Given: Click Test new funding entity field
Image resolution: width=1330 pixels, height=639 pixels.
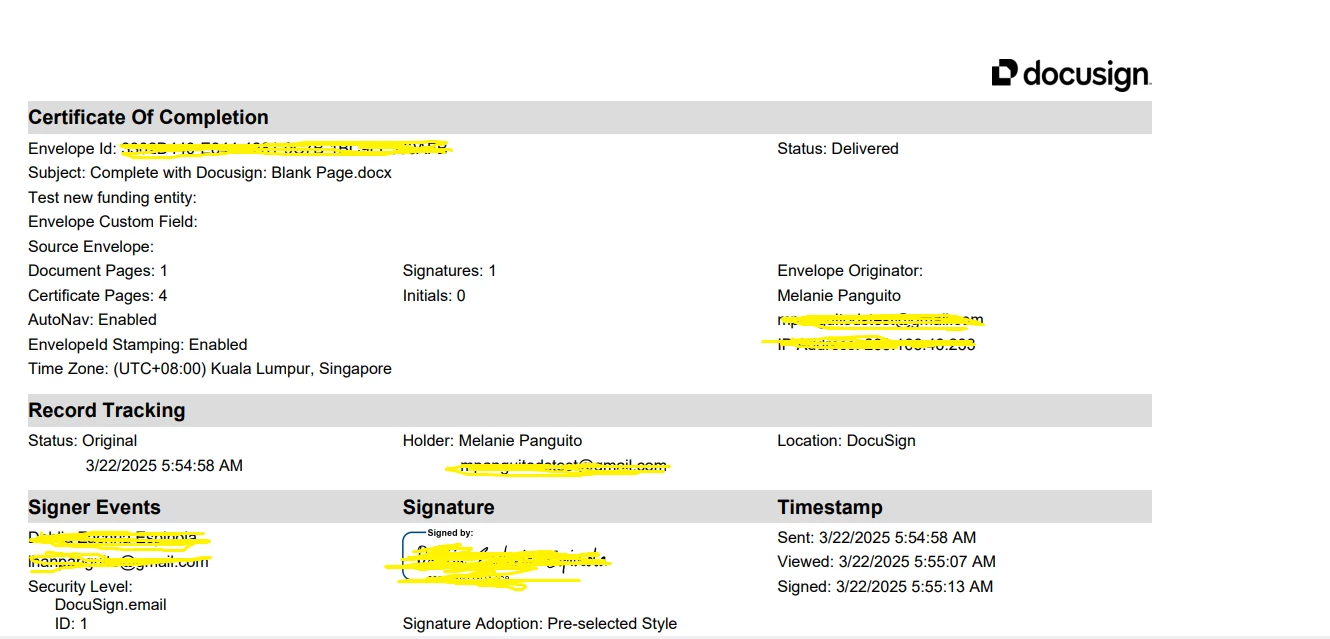Looking at the screenshot, I should pyautogui.click(x=112, y=197).
